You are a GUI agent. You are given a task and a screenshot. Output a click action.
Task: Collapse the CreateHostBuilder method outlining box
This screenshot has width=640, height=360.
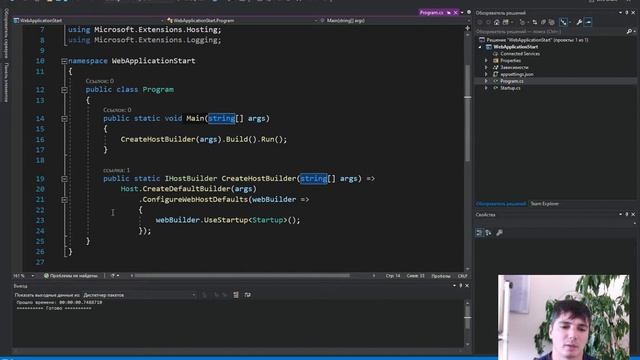[64, 179]
